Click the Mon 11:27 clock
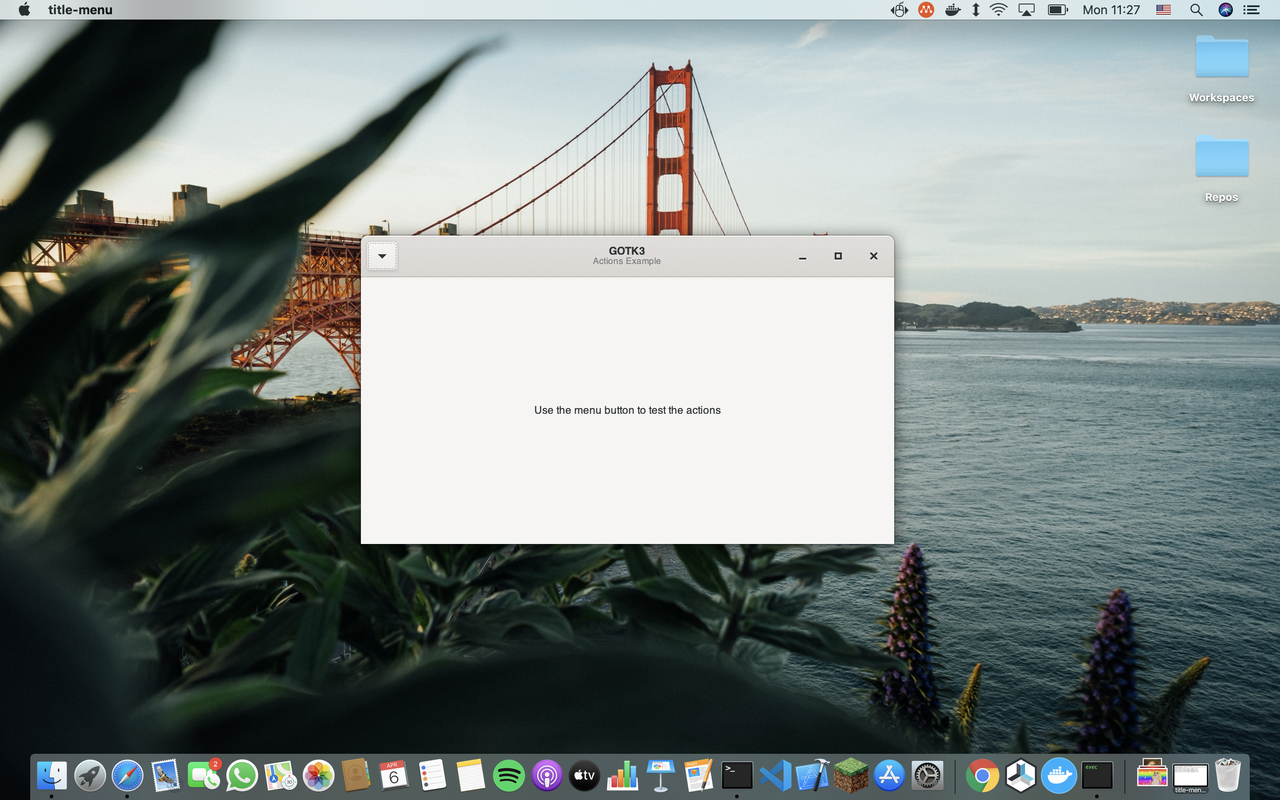Viewport: 1280px width, 800px height. (x=1111, y=10)
